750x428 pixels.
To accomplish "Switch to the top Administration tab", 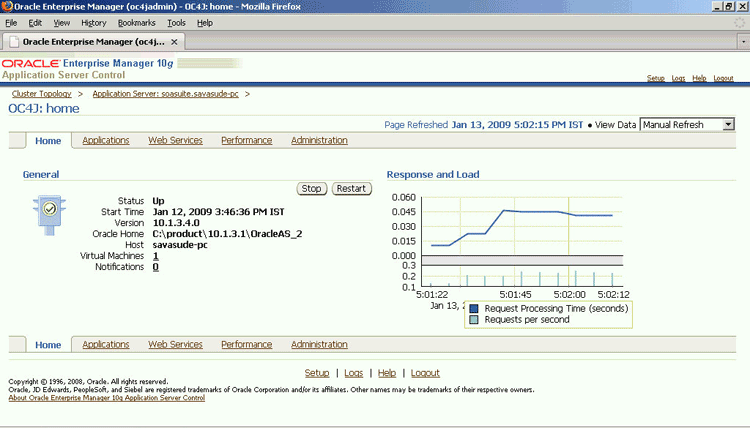I will (x=319, y=140).
